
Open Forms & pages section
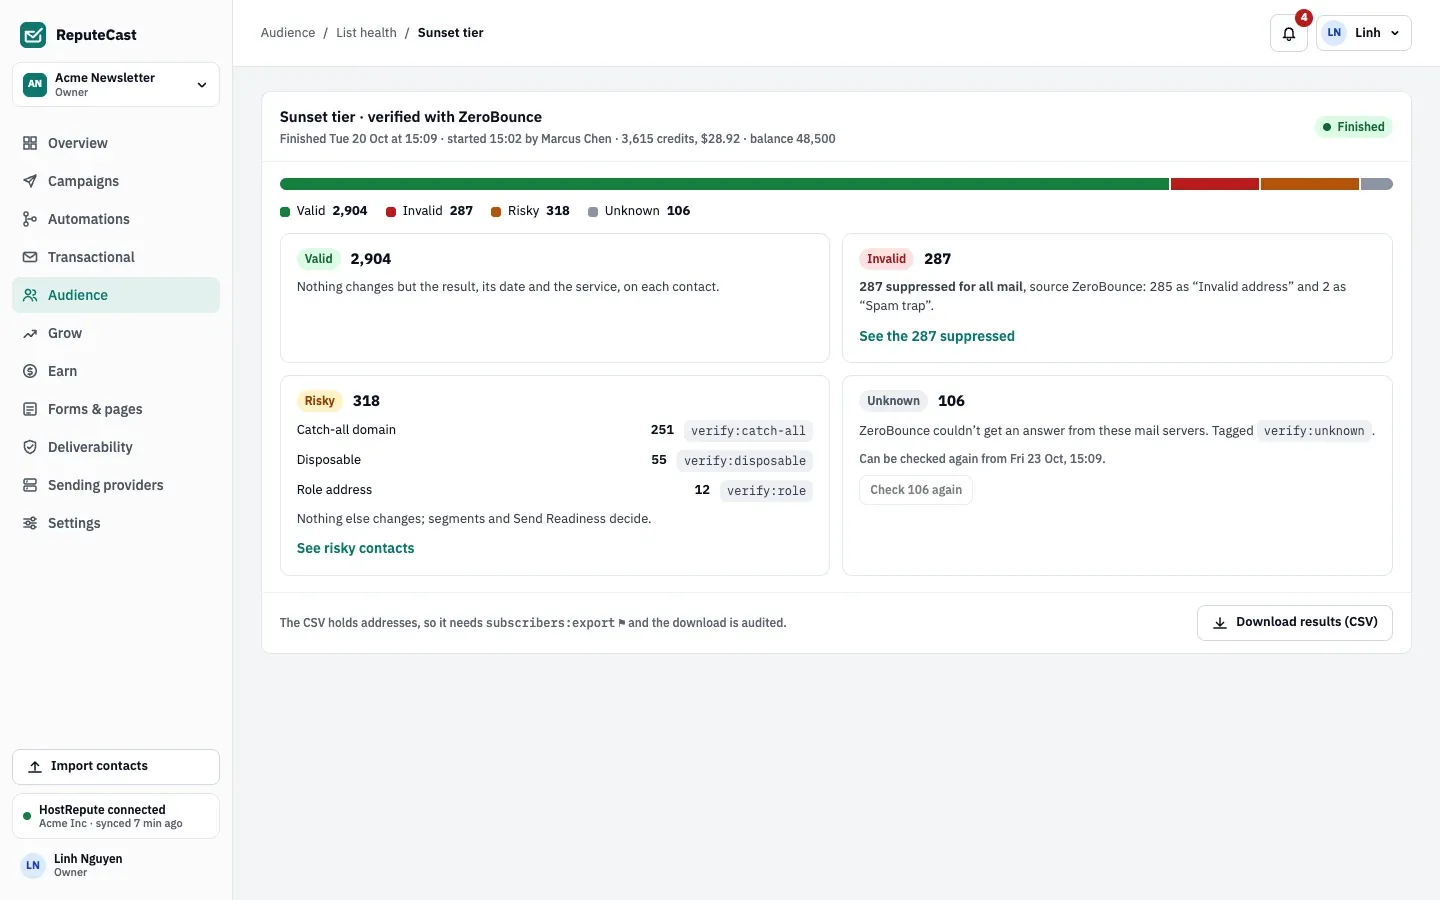coord(116,409)
